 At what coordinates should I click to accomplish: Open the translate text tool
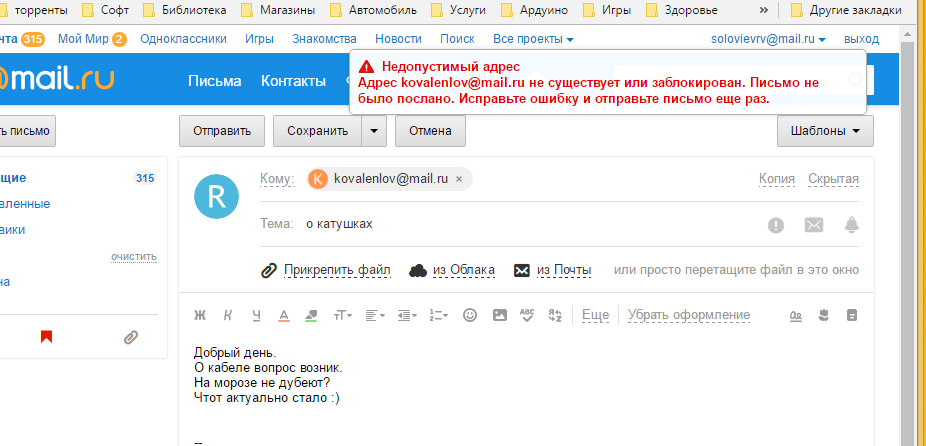[555, 315]
